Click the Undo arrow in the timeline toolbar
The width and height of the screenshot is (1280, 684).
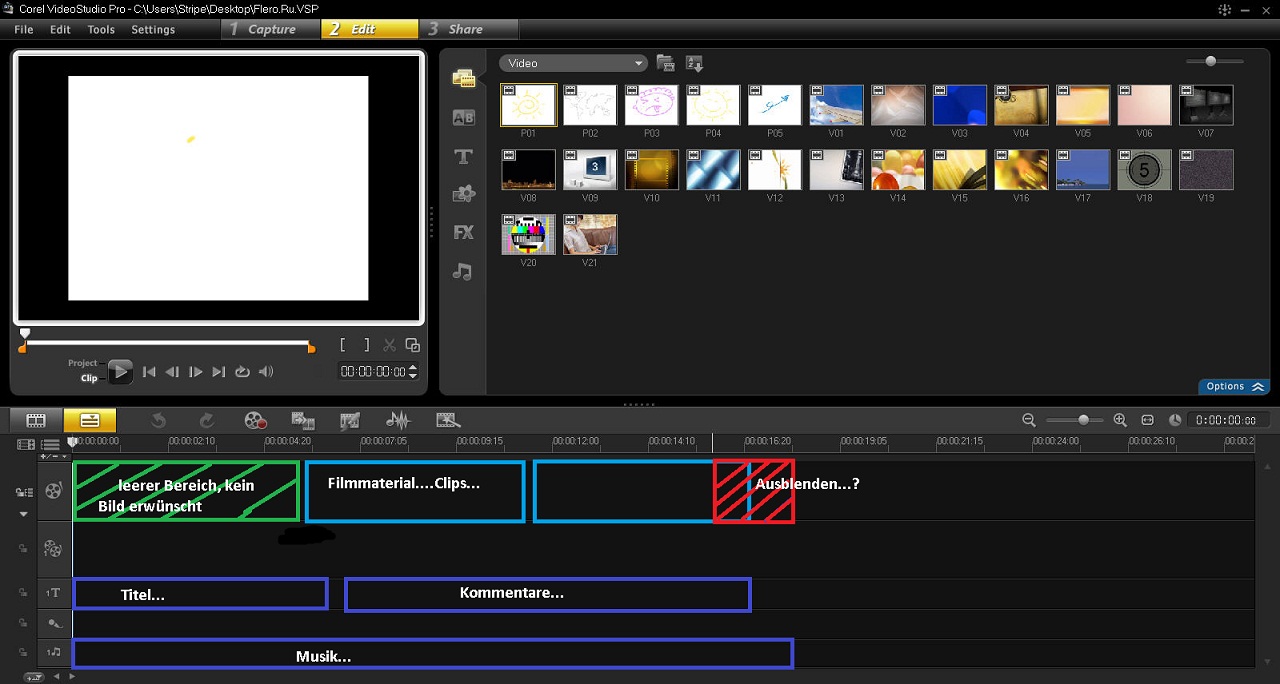coord(158,421)
